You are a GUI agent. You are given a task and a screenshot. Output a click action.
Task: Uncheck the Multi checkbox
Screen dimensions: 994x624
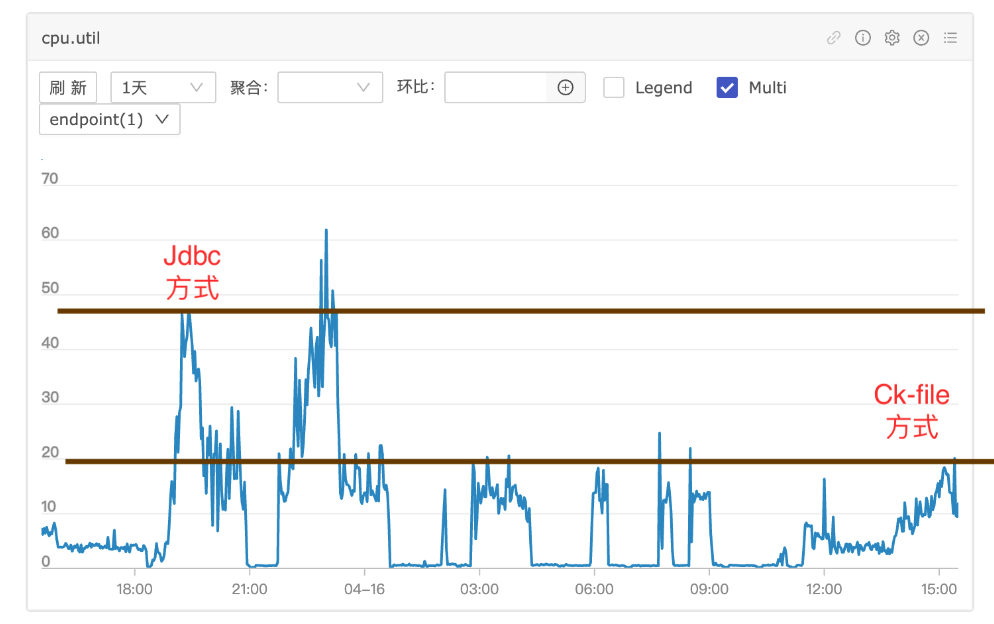[x=727, y=88]
